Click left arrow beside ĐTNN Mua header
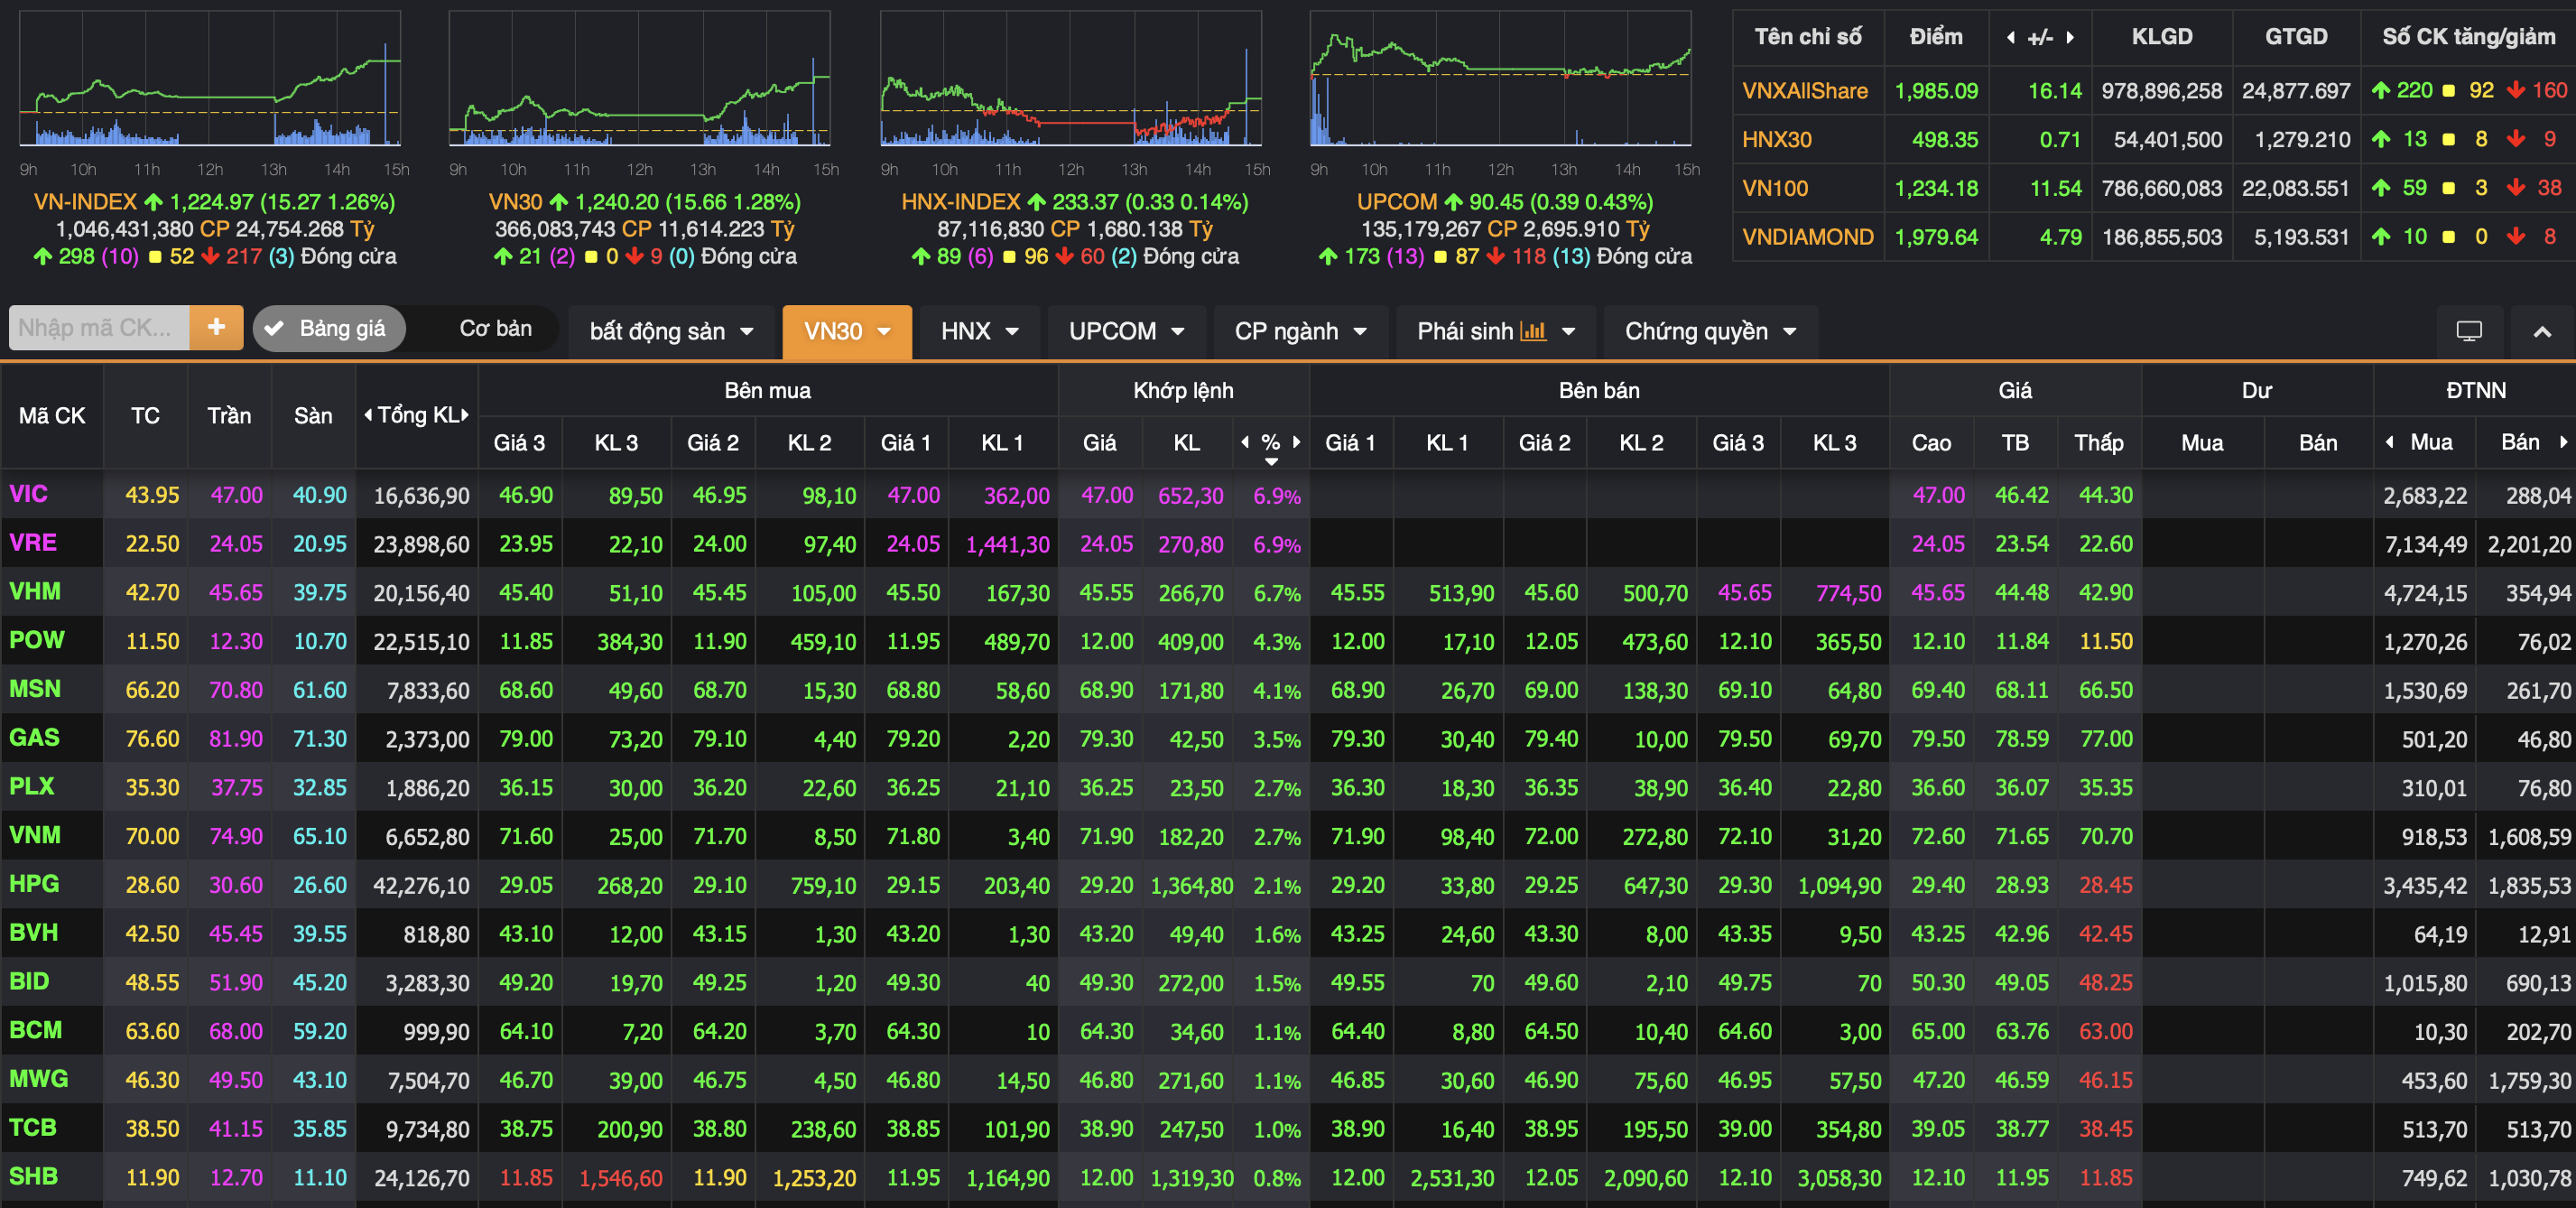The width and height of the screenshot is (2576, 1208). pos(2389,441)
